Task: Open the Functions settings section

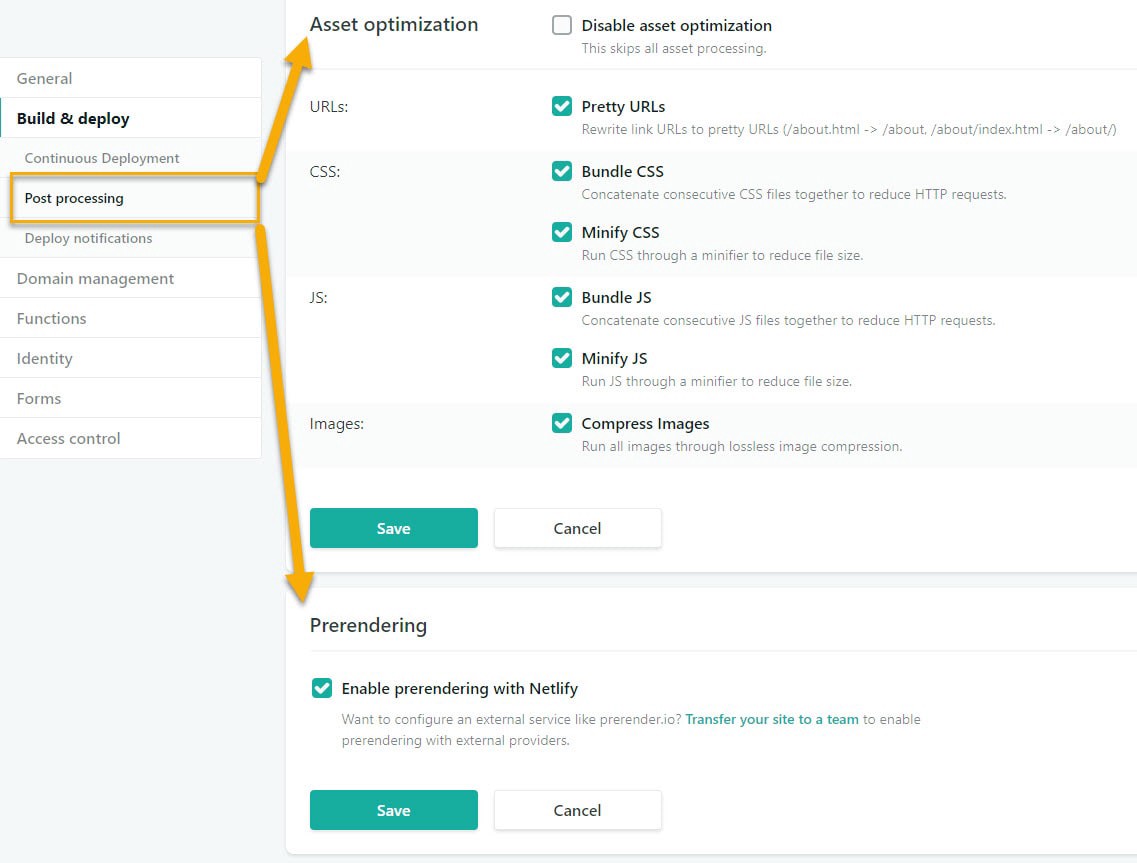Action: (x=52, y=318)
